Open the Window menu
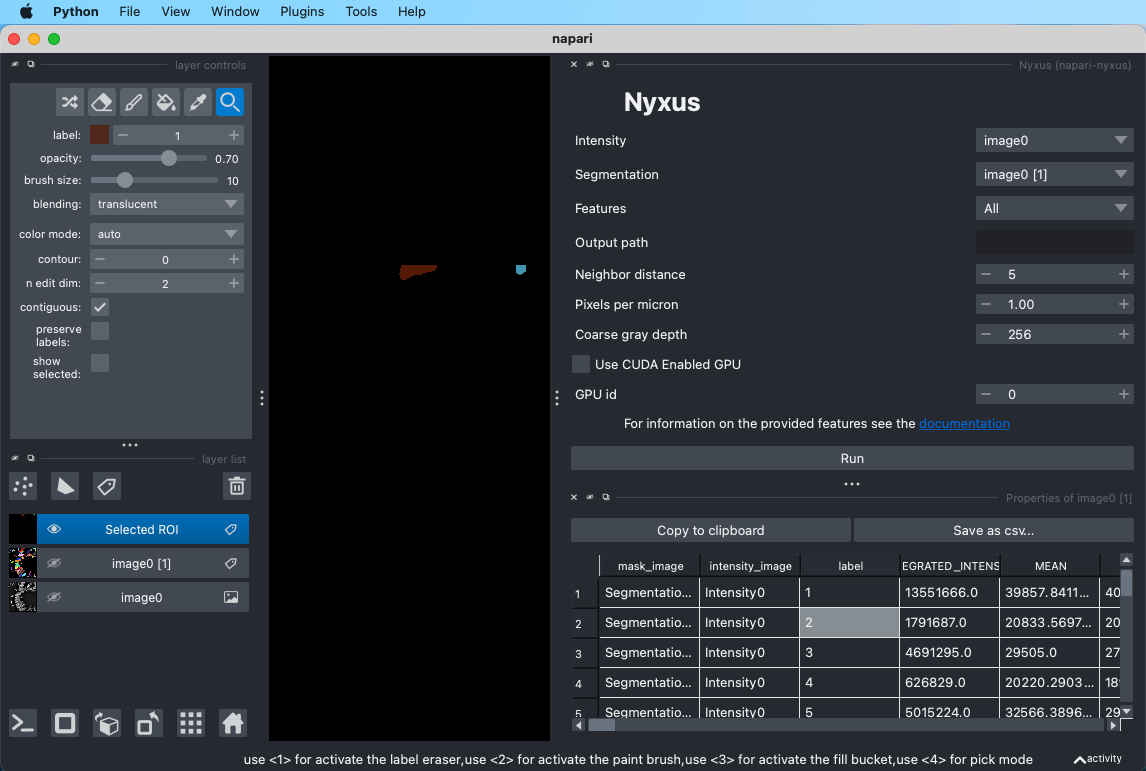1146x771 pixels. coord(235,12)
